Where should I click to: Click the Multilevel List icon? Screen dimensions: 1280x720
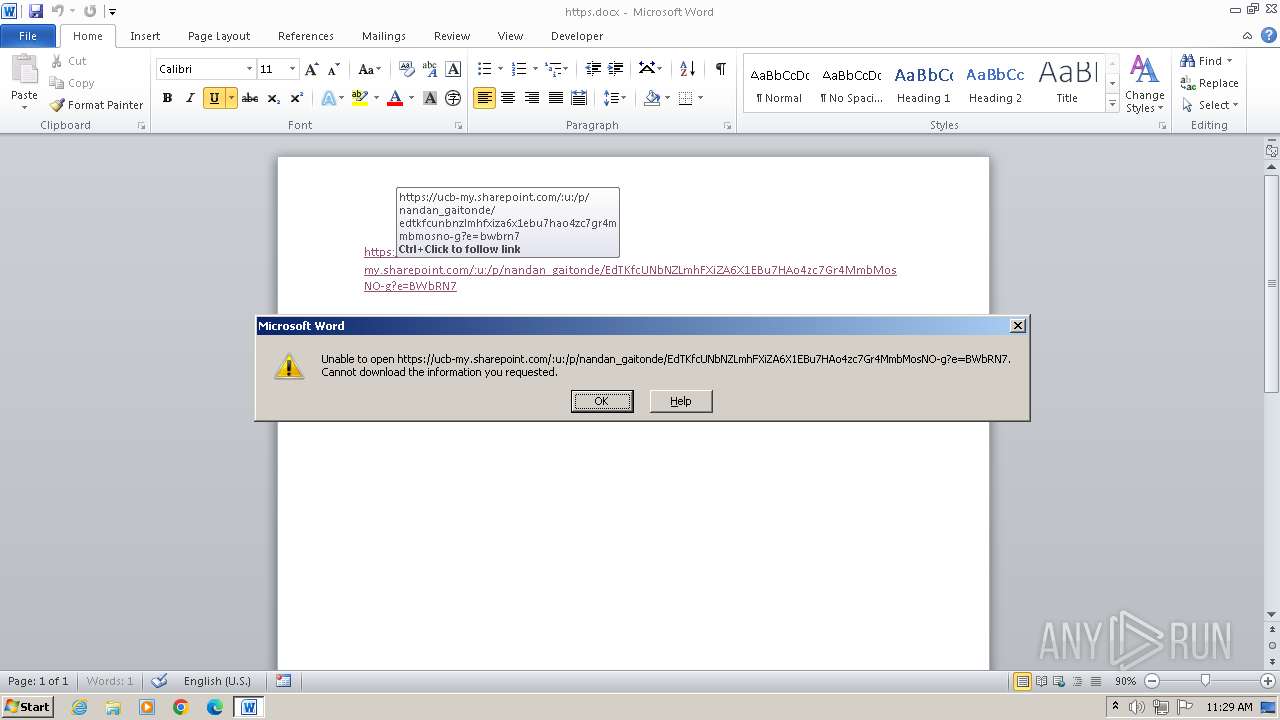click(557, 69)
